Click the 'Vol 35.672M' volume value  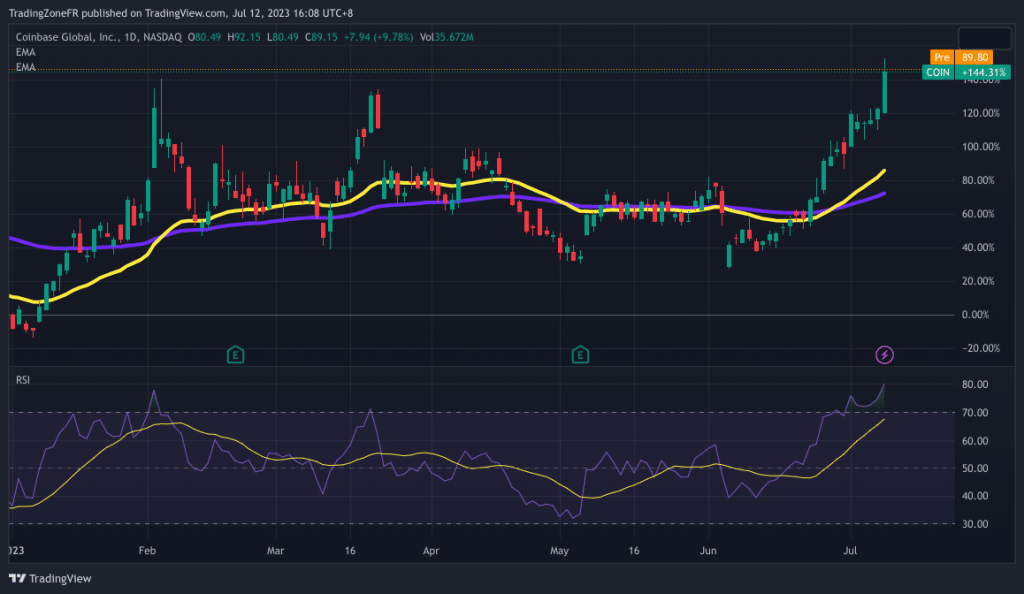pos(447,37)
